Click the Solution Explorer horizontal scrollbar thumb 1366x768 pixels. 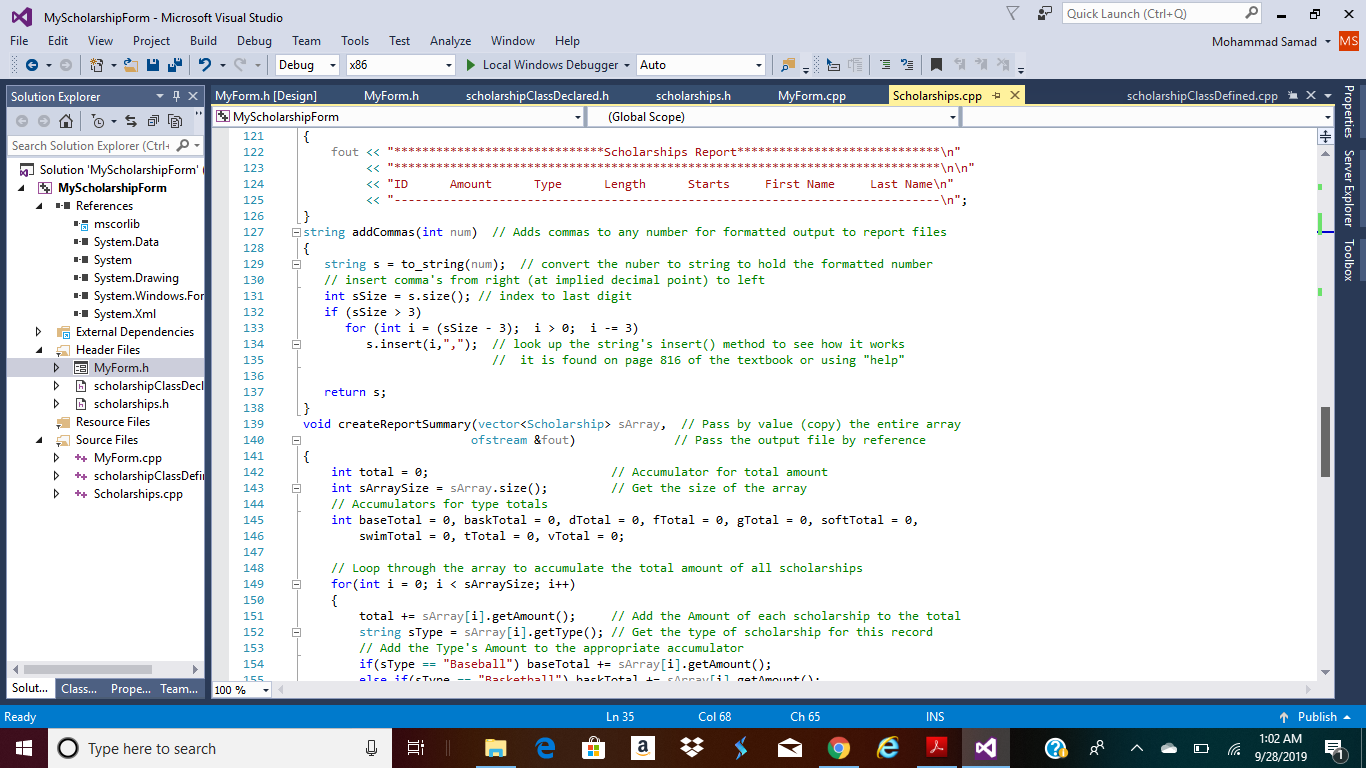87,669
